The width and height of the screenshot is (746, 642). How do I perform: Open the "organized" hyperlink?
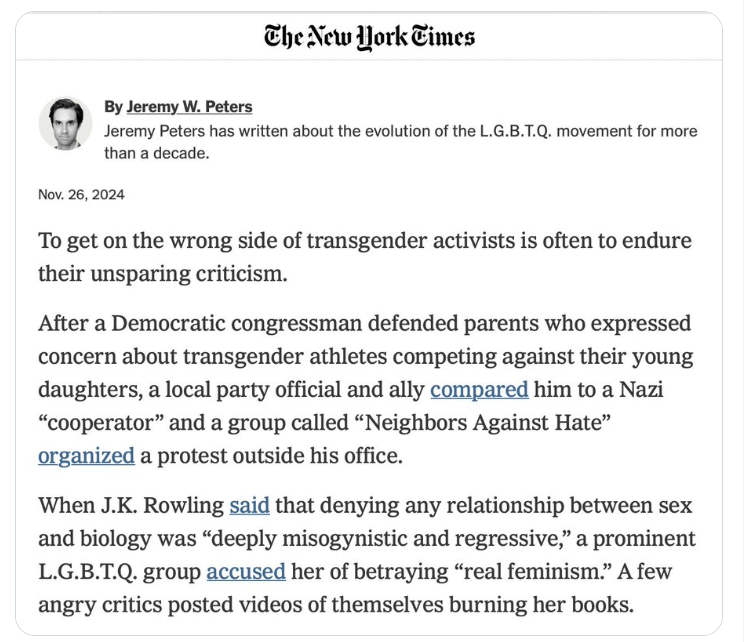[x=86, y=456]
